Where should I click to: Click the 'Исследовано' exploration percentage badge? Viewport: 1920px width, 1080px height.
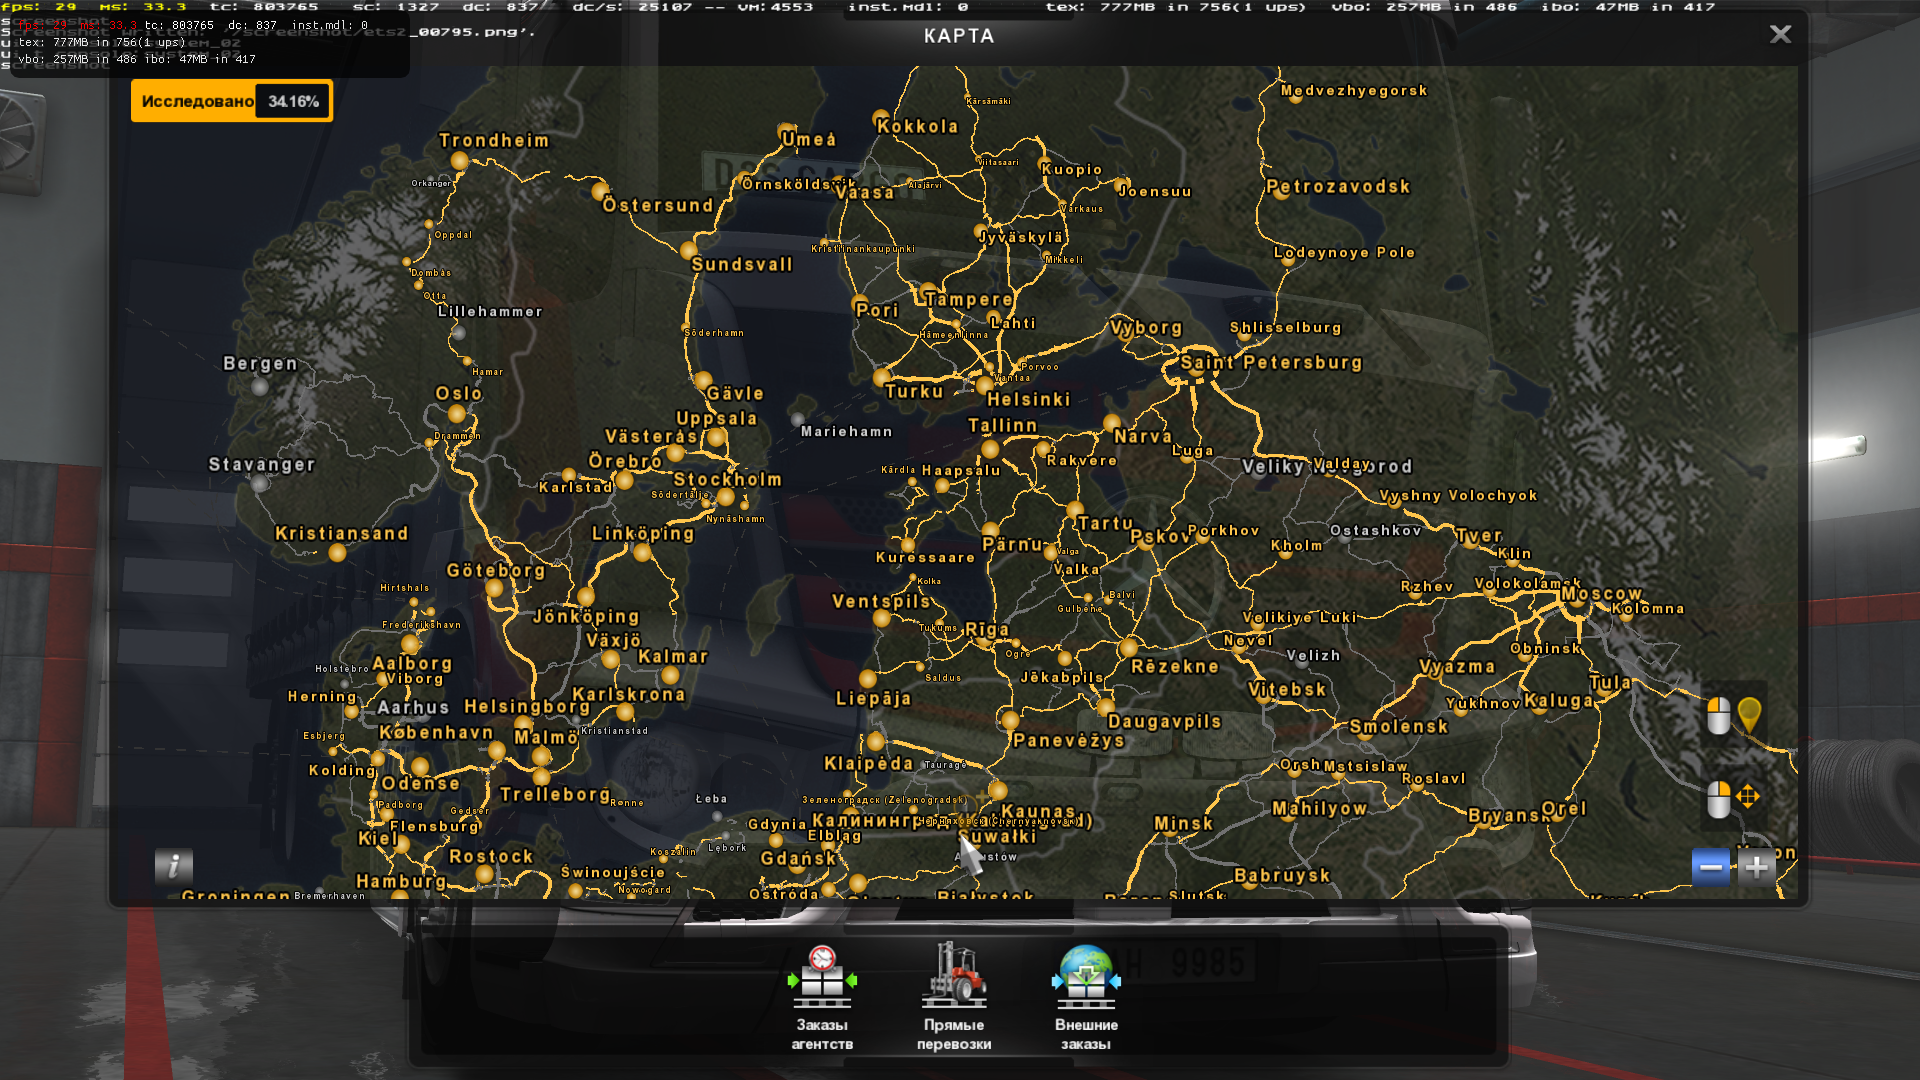coord(232,101)
